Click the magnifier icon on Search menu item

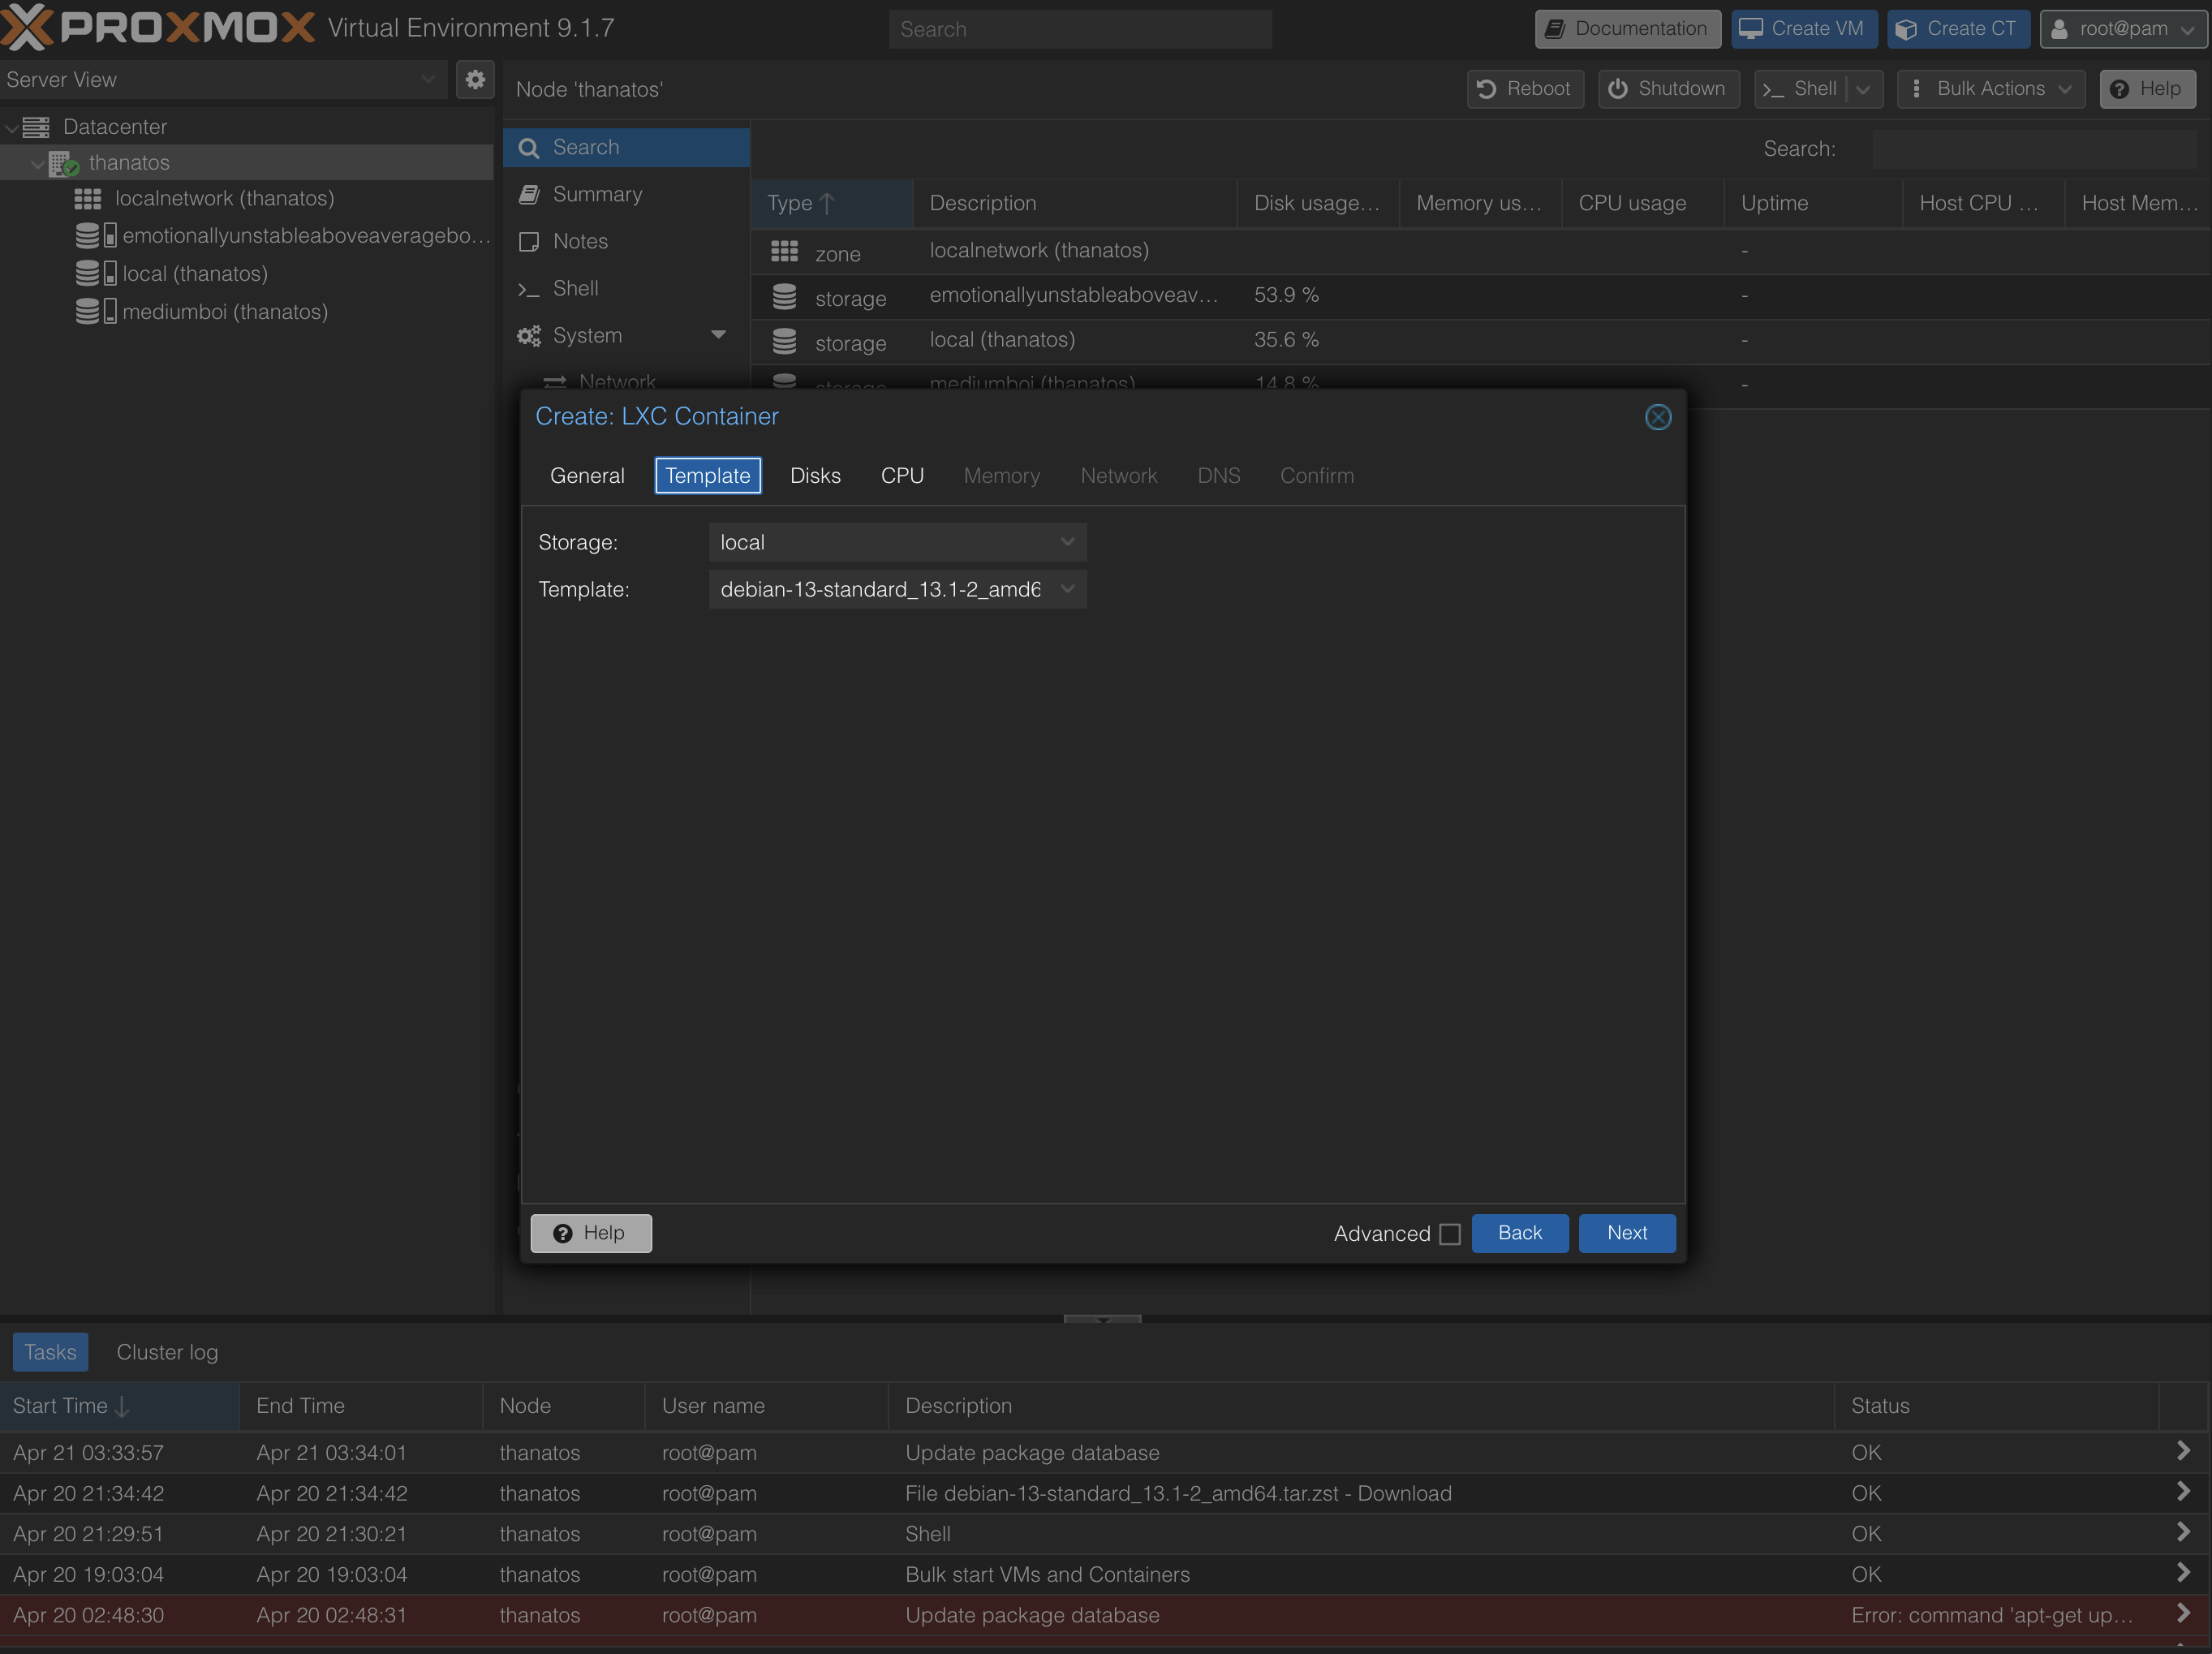click(529, 148)
